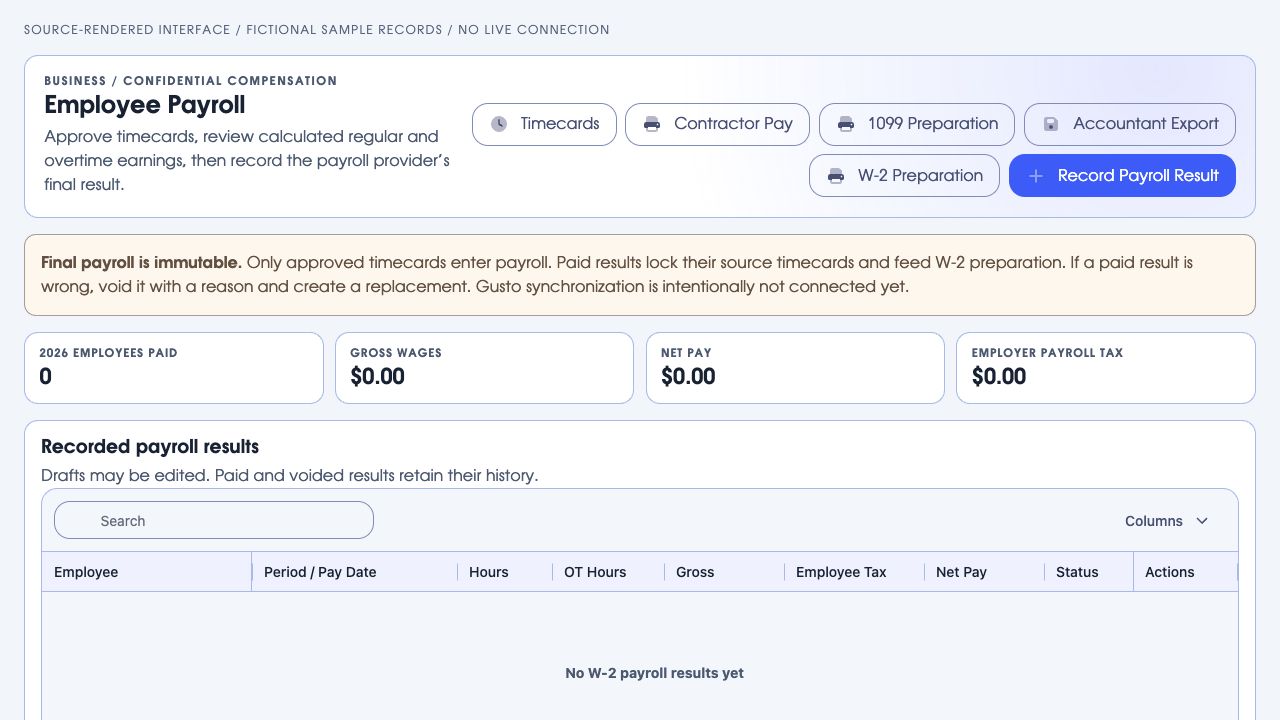Viewport: 1280px width, 720px height.
Task: Click the Status column header
Action: click(1088, 572)
